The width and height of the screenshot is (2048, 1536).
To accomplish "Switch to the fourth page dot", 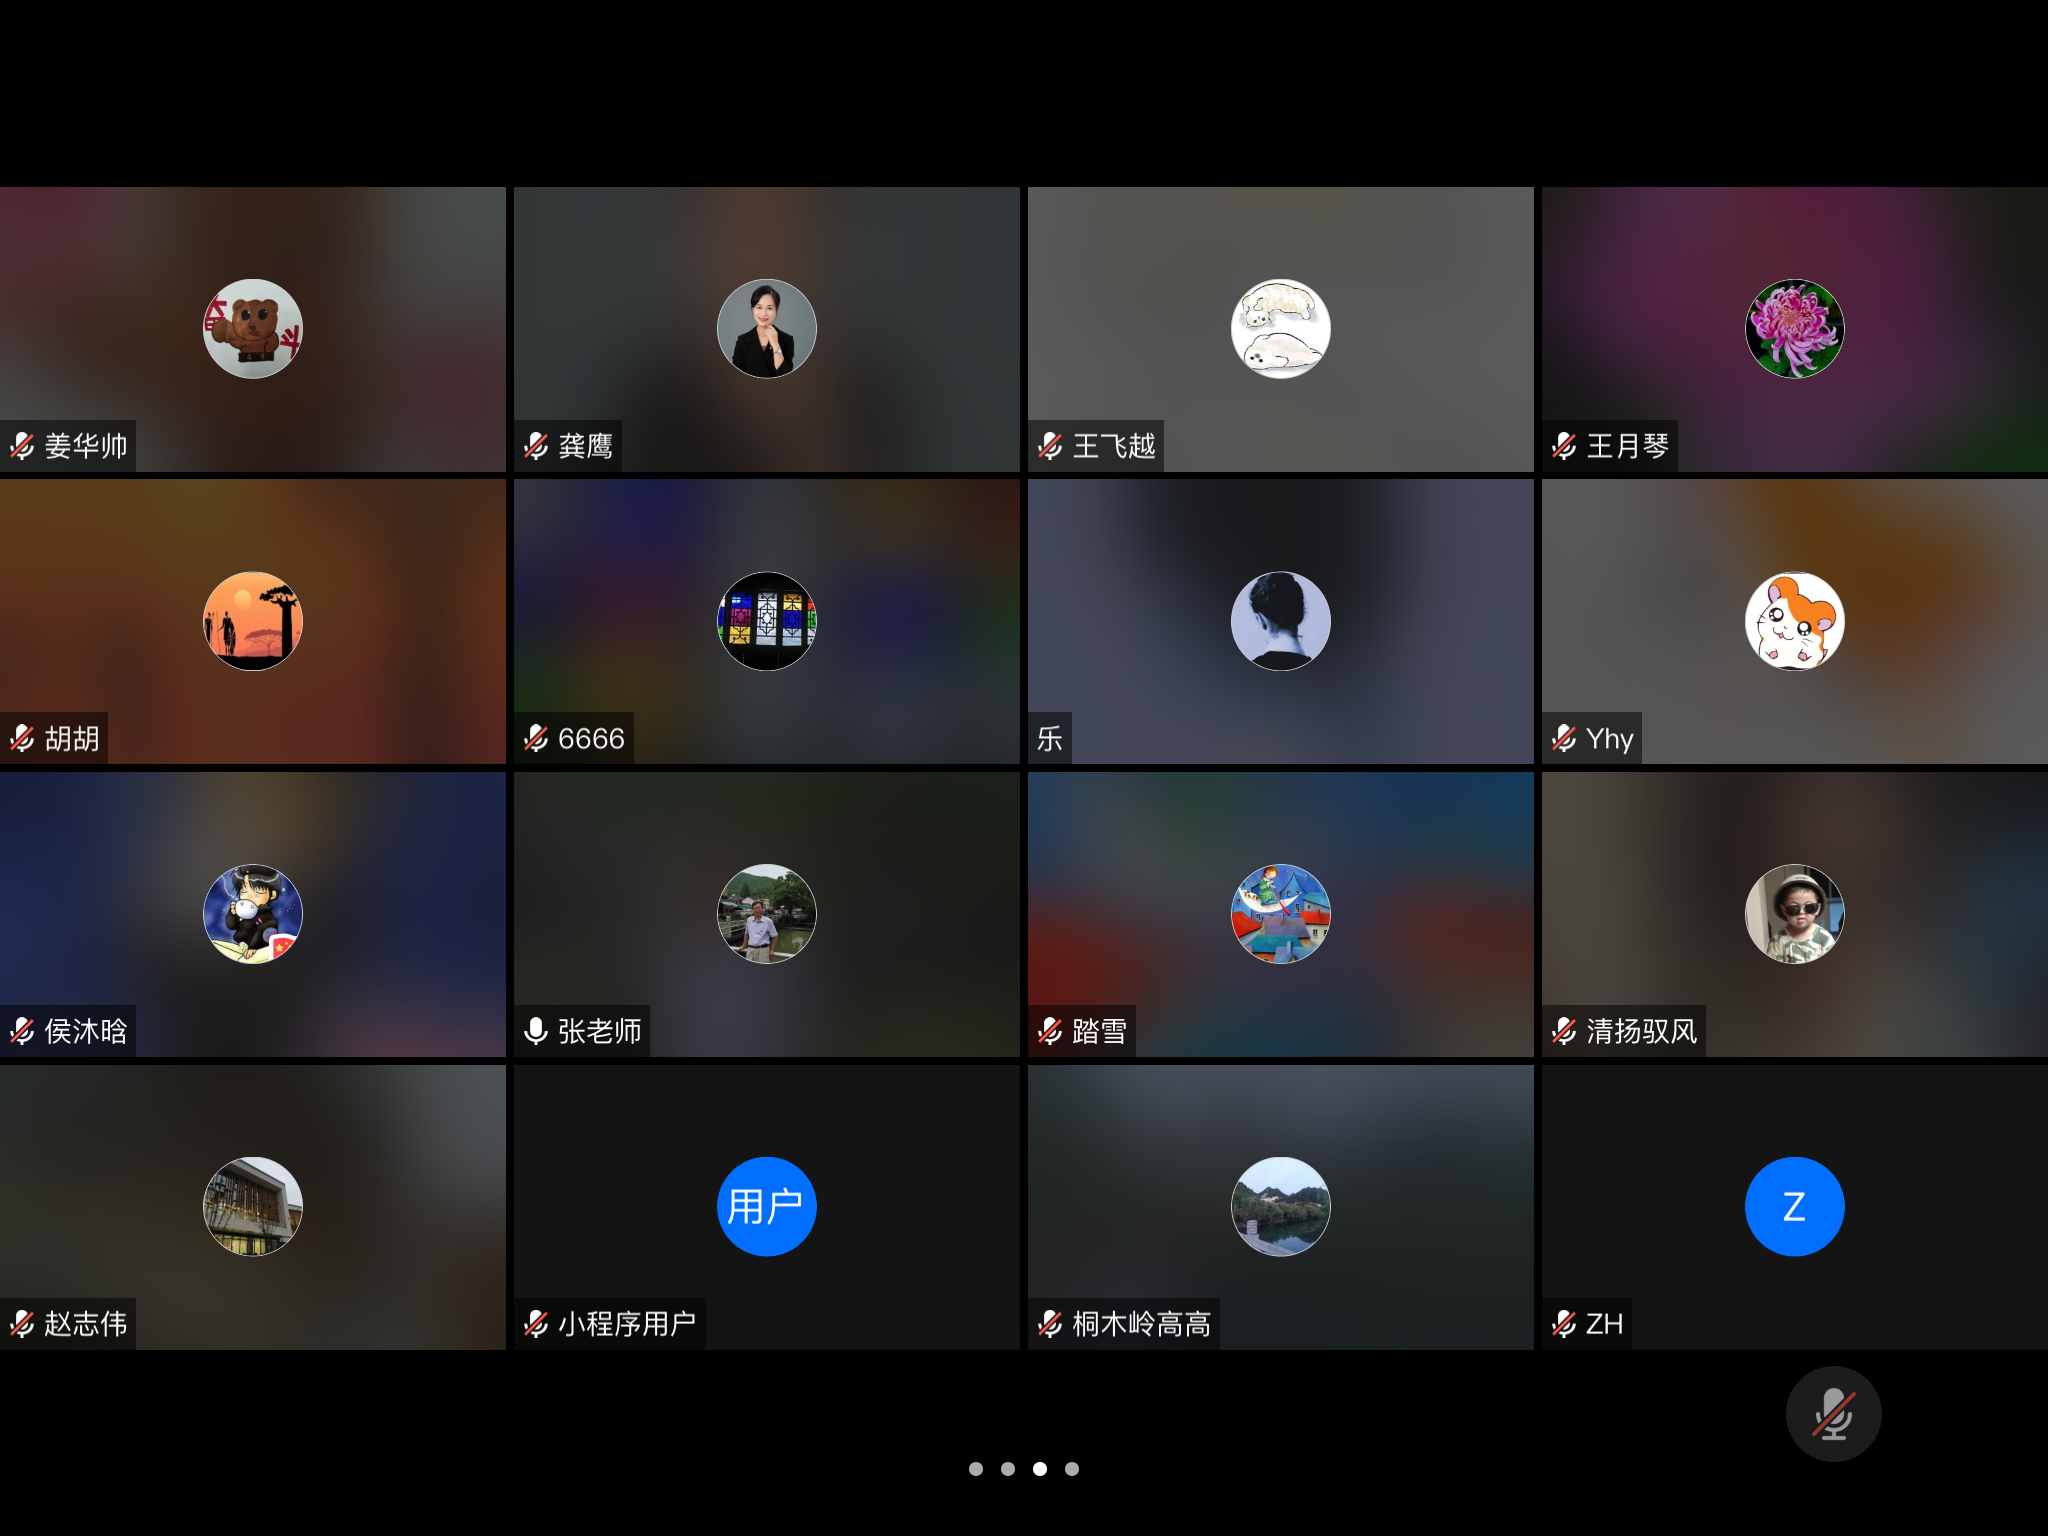I will (1072, 1469).
